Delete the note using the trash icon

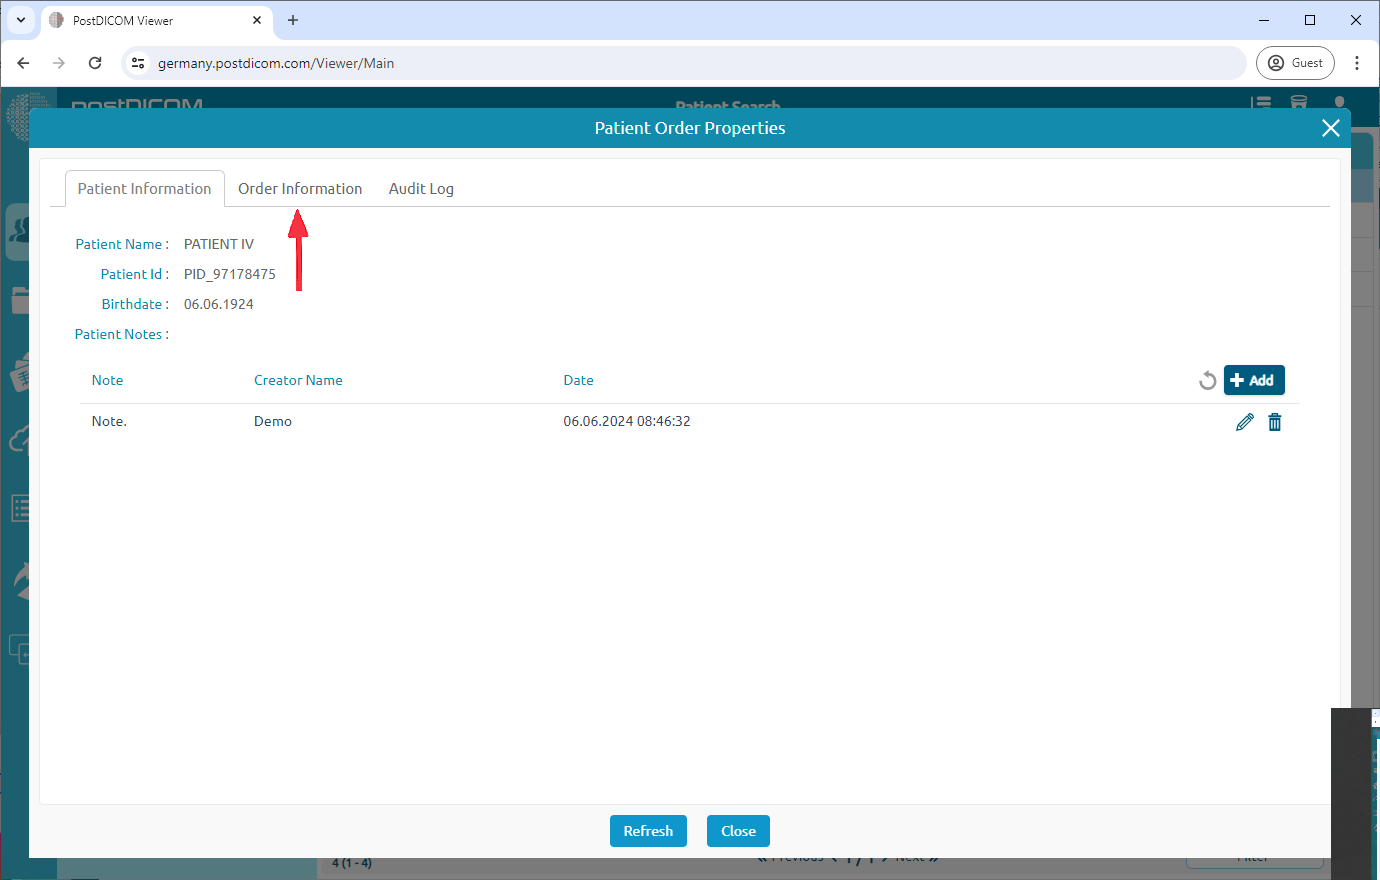(x=1274, y=421)
